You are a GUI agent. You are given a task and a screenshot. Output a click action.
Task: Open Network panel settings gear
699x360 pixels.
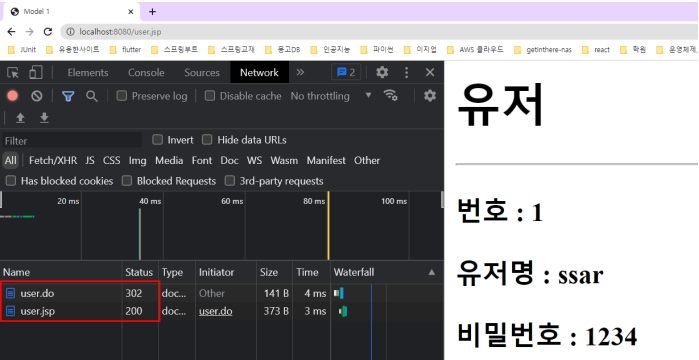(430, 95)
